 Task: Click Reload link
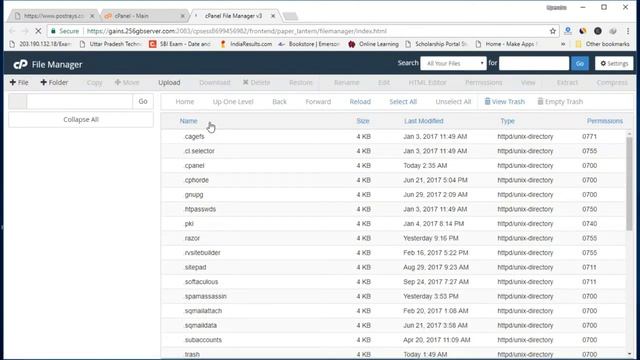360,102
